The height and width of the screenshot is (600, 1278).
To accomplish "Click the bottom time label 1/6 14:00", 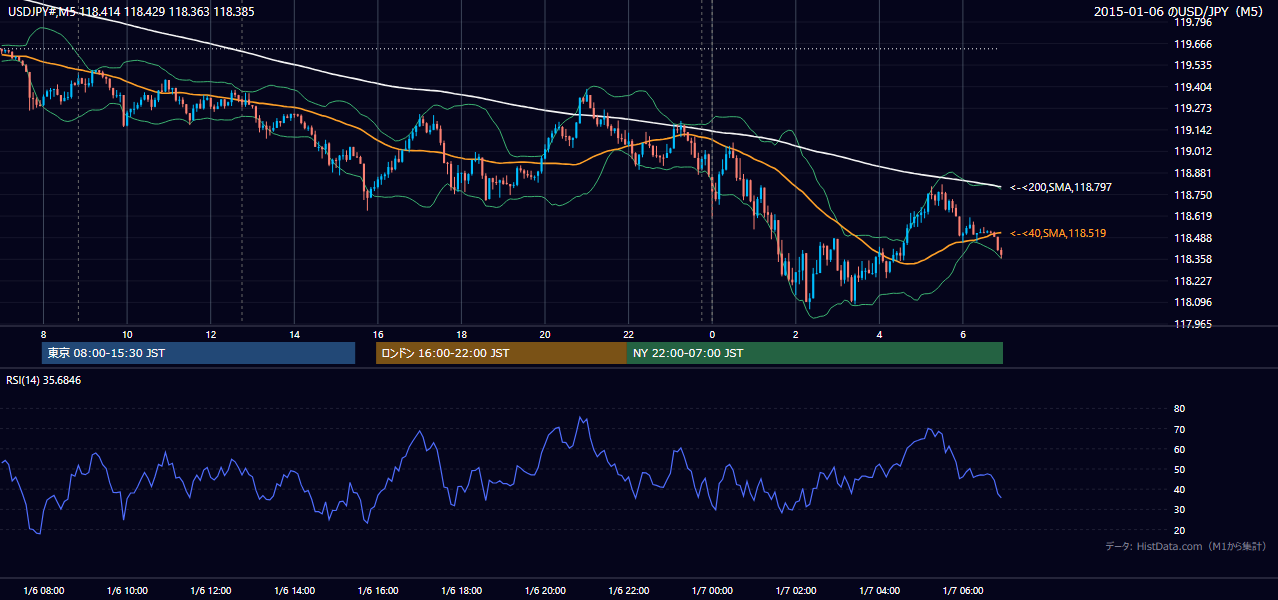I will point(294,591).
